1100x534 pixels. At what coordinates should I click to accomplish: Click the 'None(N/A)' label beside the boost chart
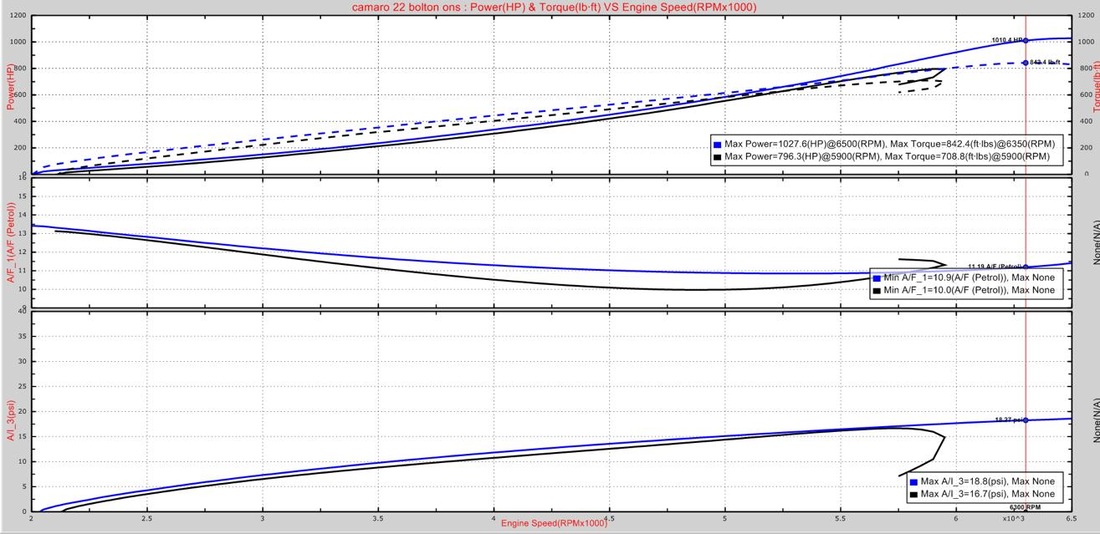pyautogui.click(x=1095, y=420)
